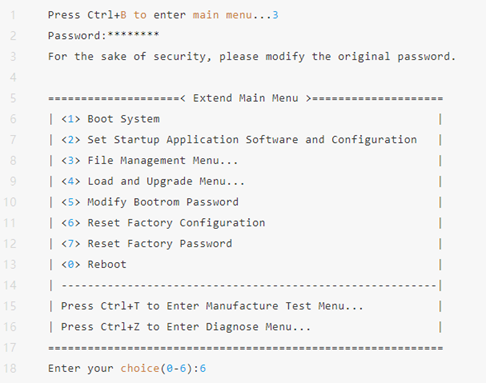Viewport: 486px width, 383px height.
Task: Click line number 10 in the gutter
Action: pos(10,202)
